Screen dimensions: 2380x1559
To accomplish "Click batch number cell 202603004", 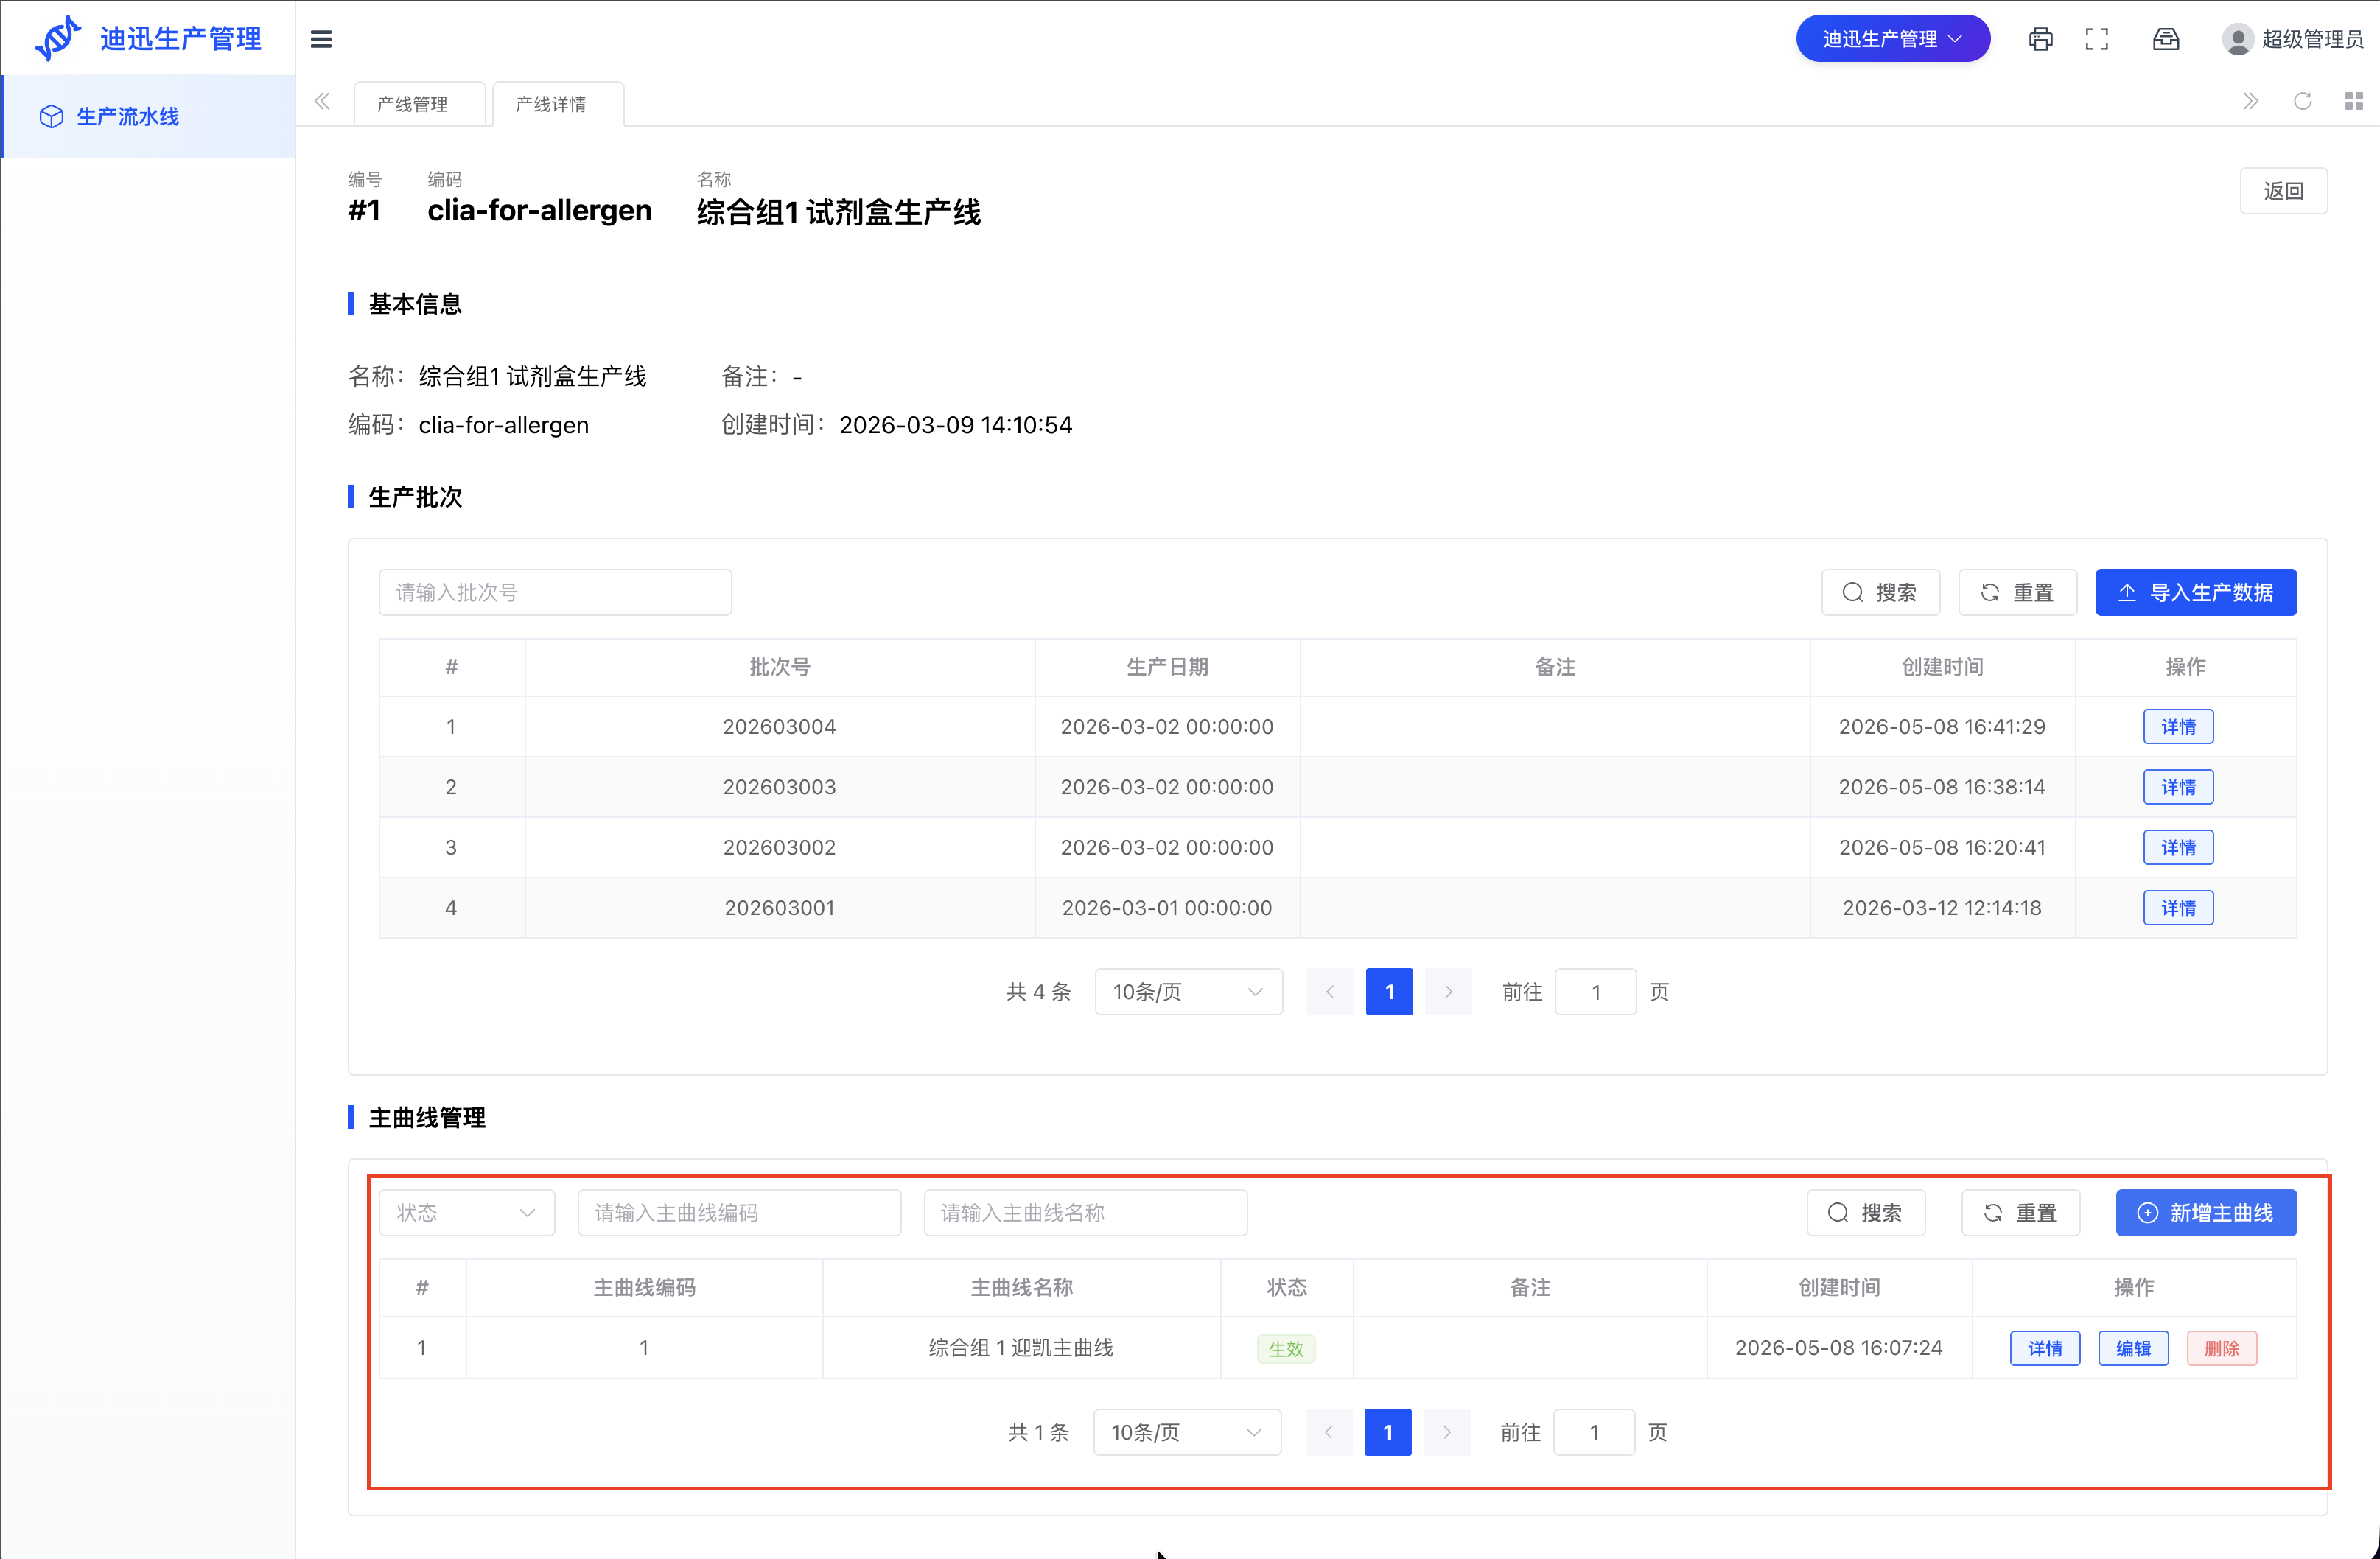I will tap(780, 727).
